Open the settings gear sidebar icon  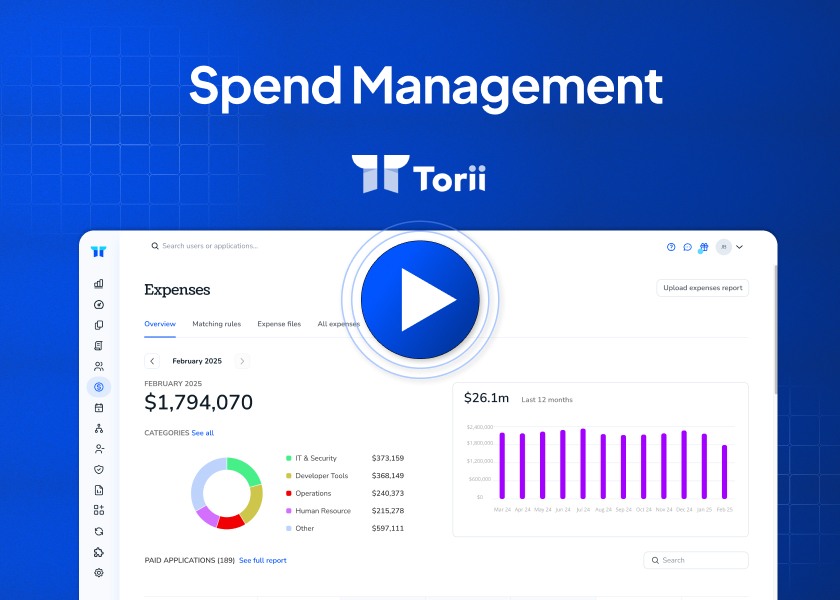click(x=99, y=573)
